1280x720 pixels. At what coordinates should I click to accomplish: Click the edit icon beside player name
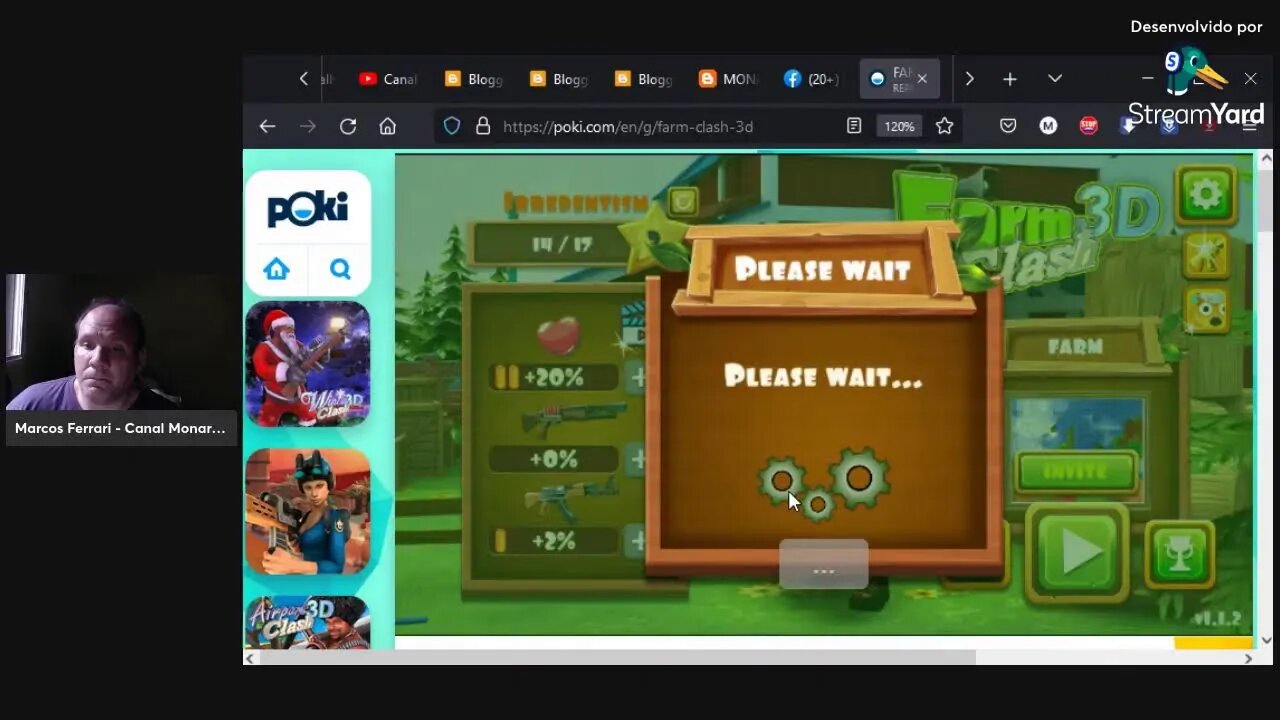683,202
